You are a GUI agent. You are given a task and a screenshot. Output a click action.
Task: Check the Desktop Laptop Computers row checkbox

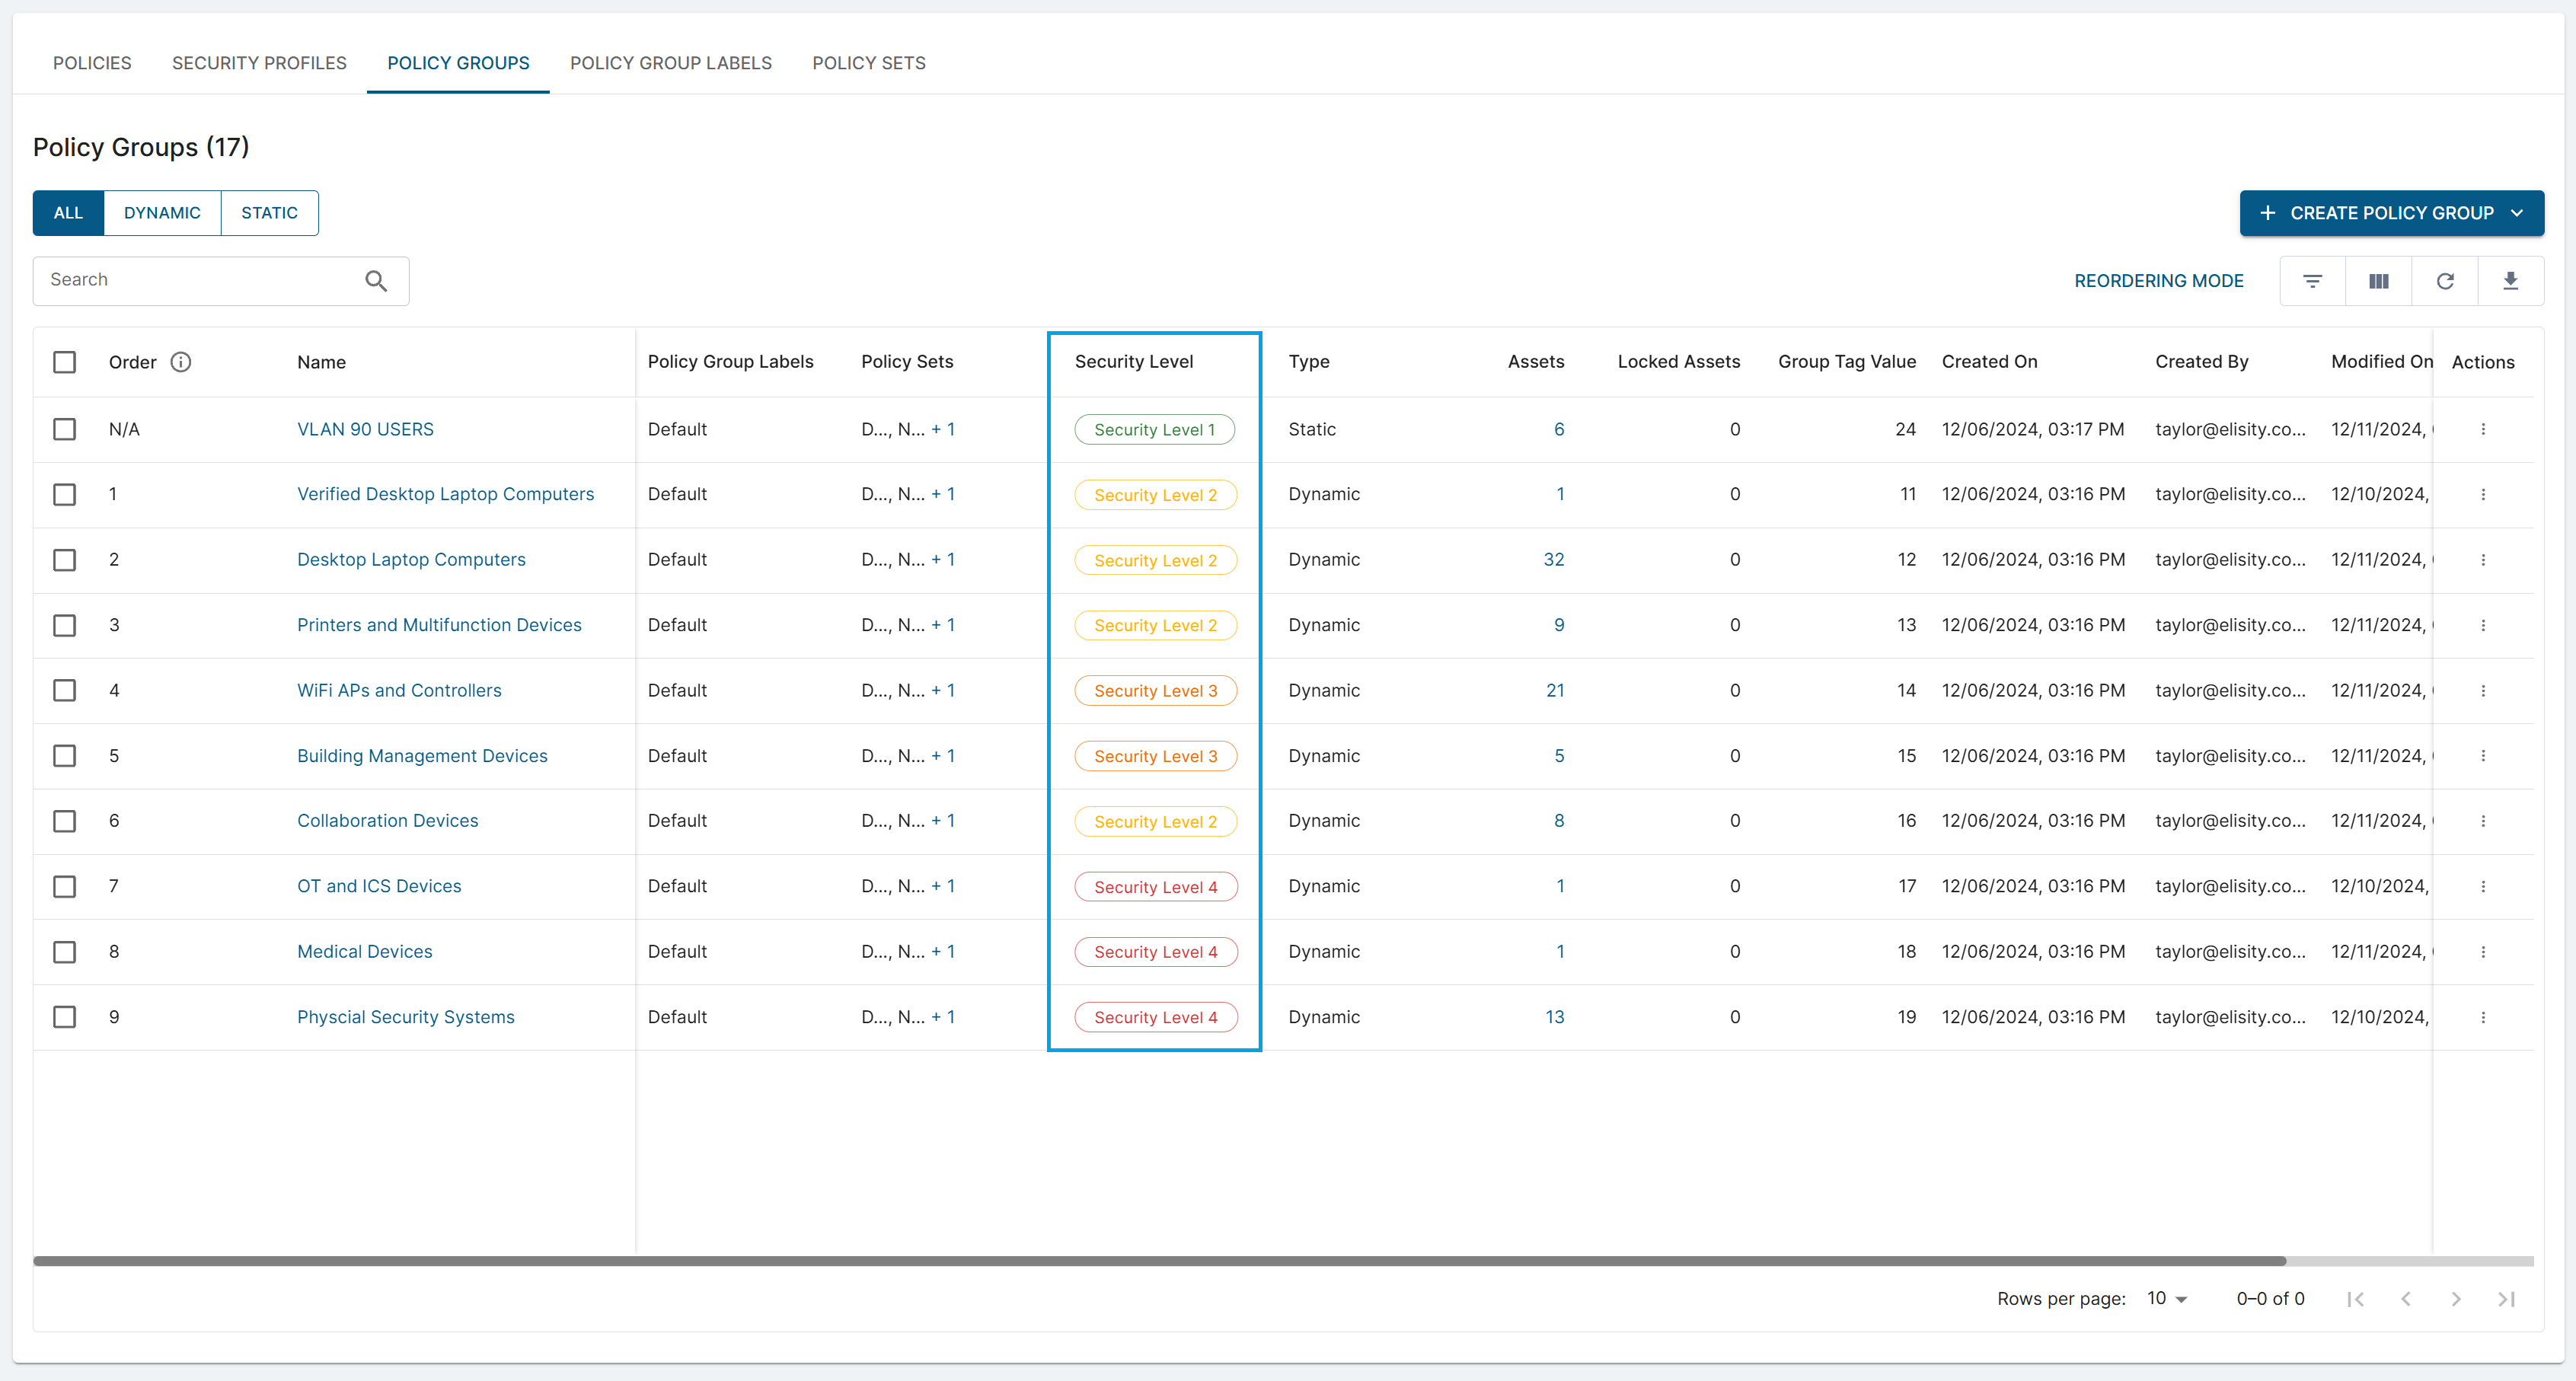pos(64,560)
